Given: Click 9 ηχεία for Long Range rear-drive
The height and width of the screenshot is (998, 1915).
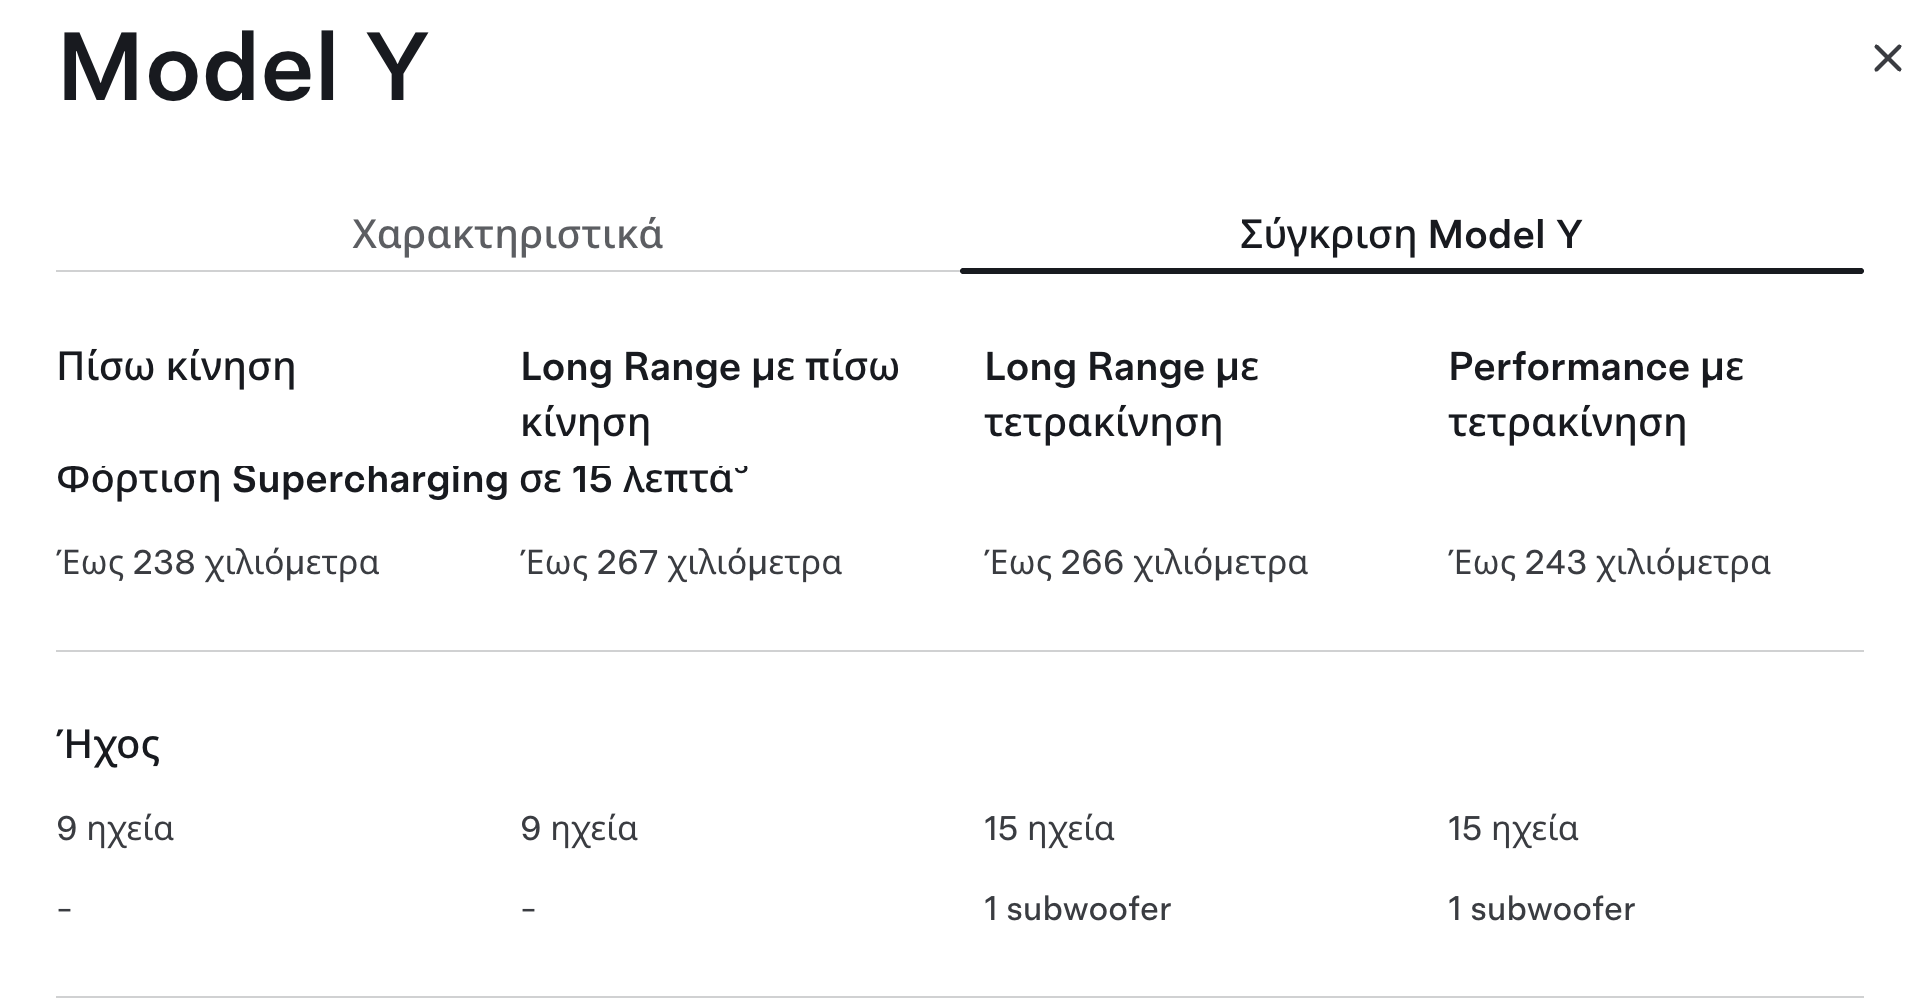Looking at the screenshot, I should [579, 829].
